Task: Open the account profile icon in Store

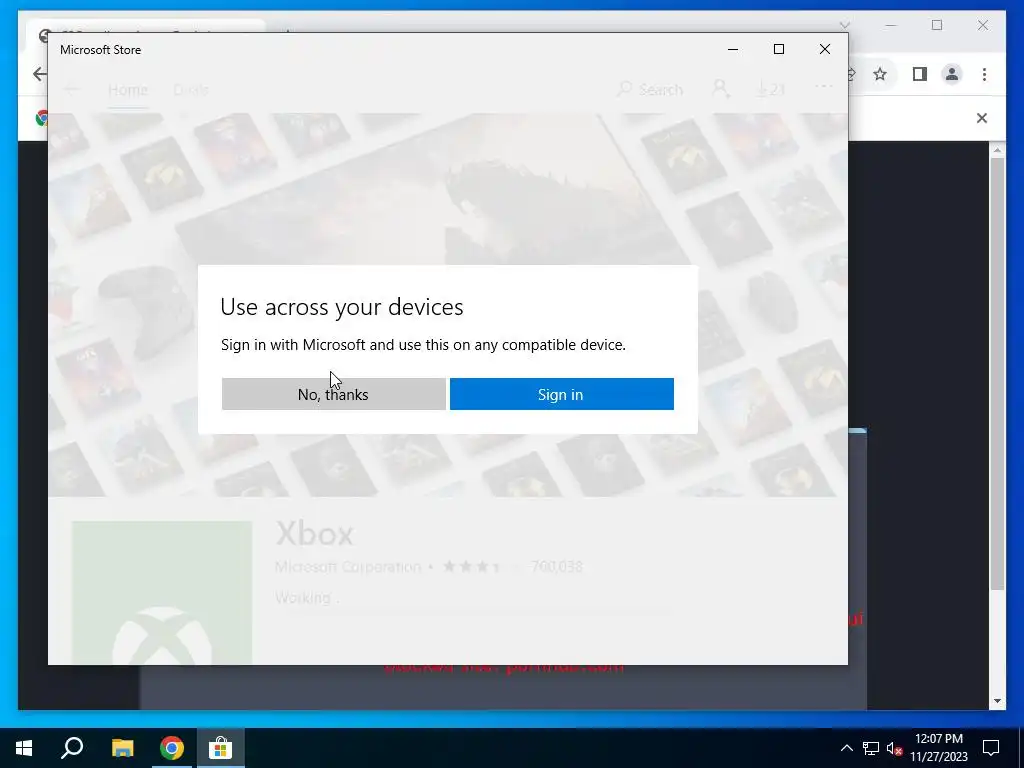Action: point(721,89)
